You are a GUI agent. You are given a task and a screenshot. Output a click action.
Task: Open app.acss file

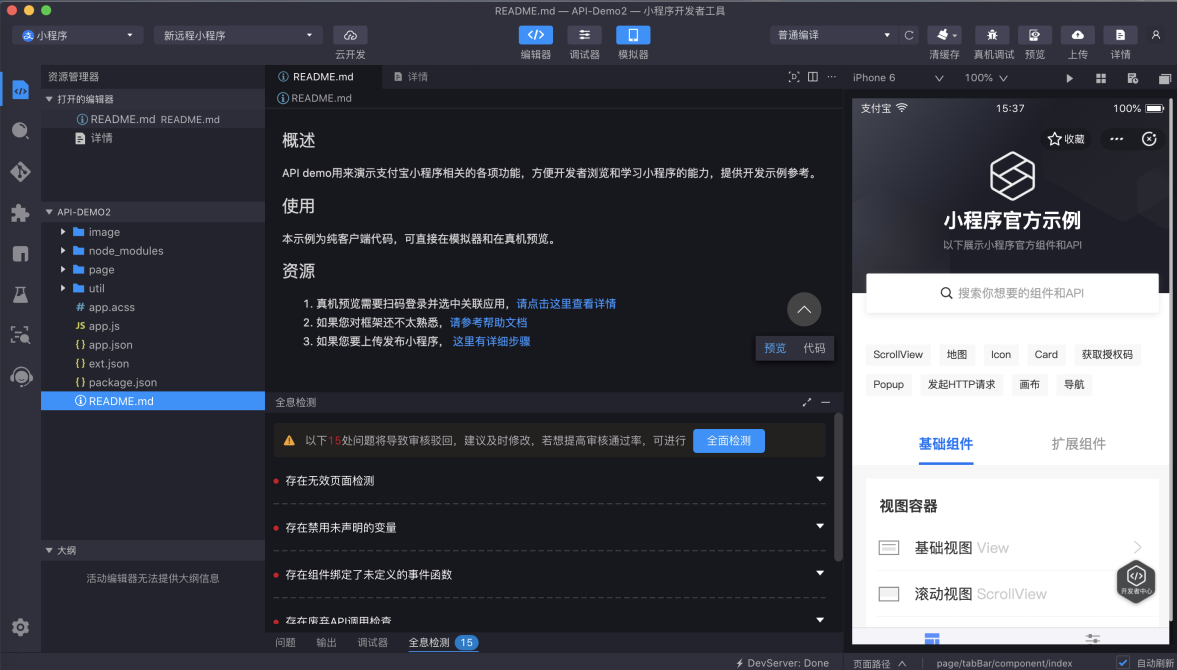click(112, 307)
